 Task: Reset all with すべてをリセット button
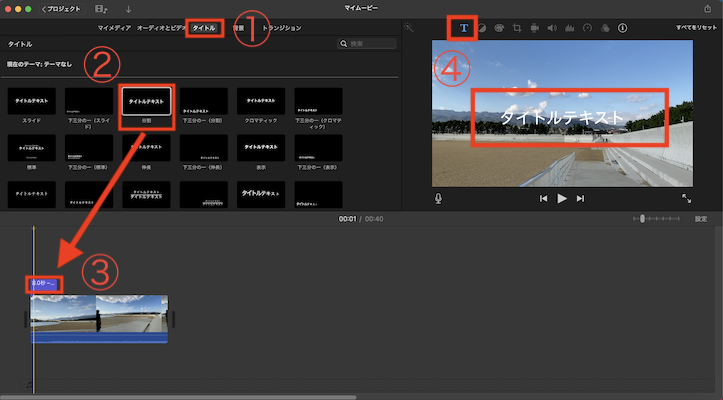point(696,28)
